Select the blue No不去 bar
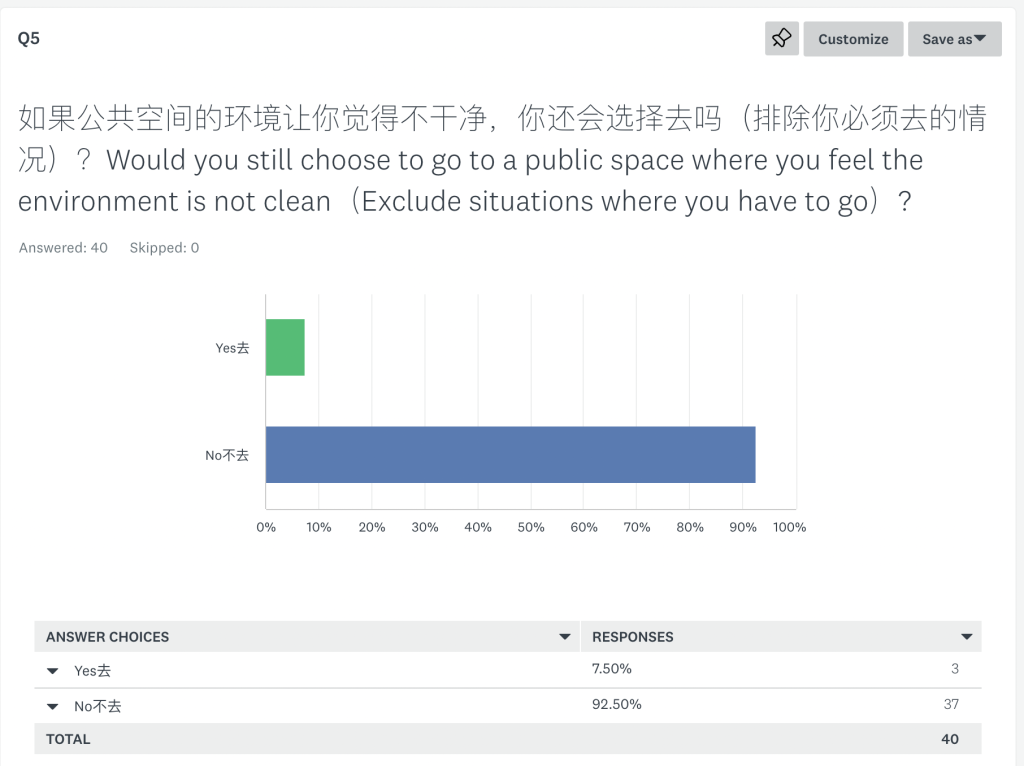 pyautogui.click(x=511, y=455)
